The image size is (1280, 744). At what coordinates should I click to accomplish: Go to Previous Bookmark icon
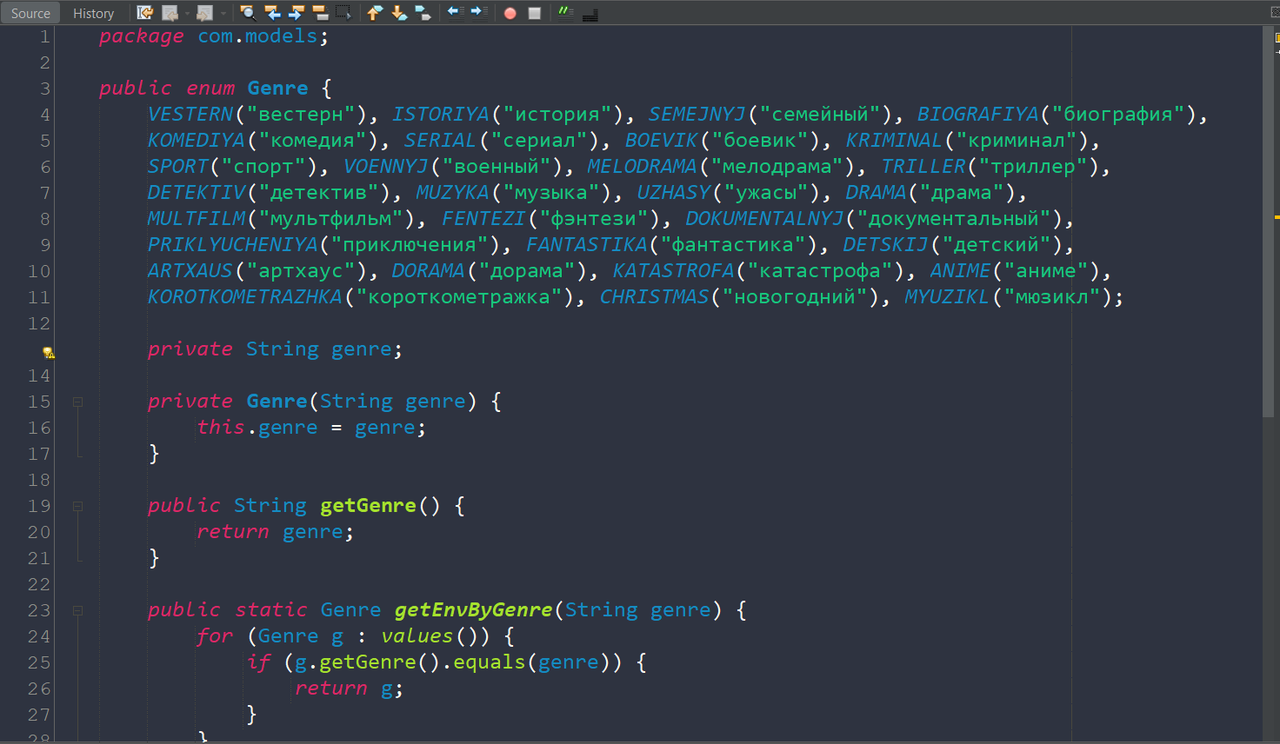pyautogui.click(x=375, y=13)
